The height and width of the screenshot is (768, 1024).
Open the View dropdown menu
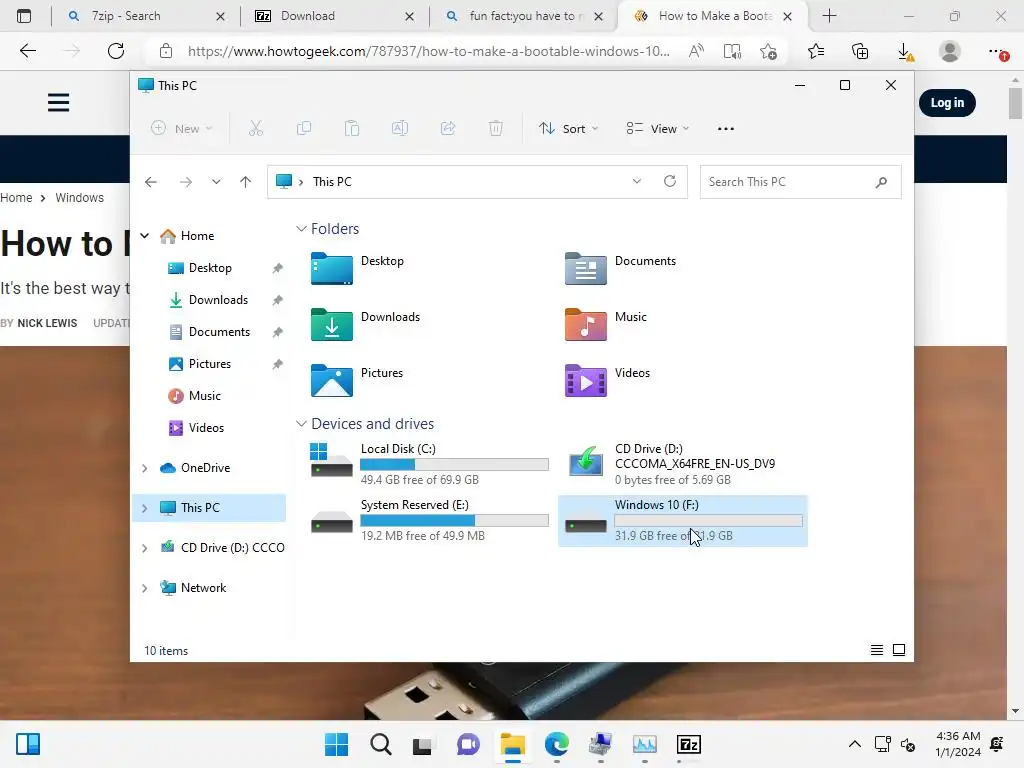tap(657, 129)
